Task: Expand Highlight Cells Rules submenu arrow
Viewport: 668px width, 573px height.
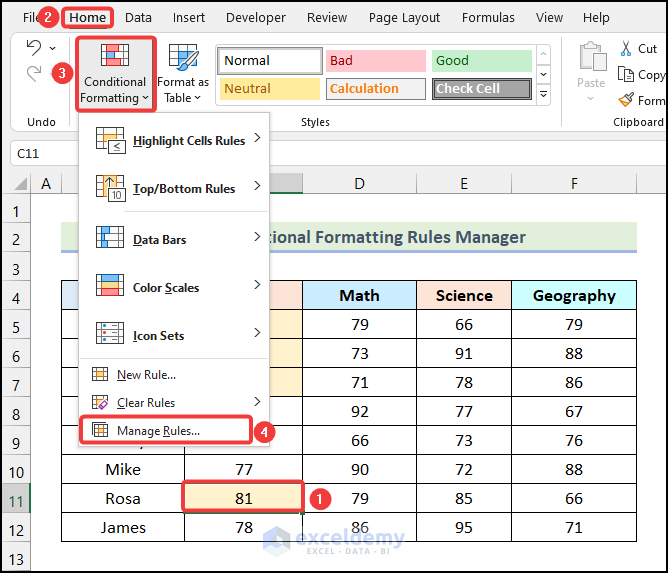Action: 257,138
